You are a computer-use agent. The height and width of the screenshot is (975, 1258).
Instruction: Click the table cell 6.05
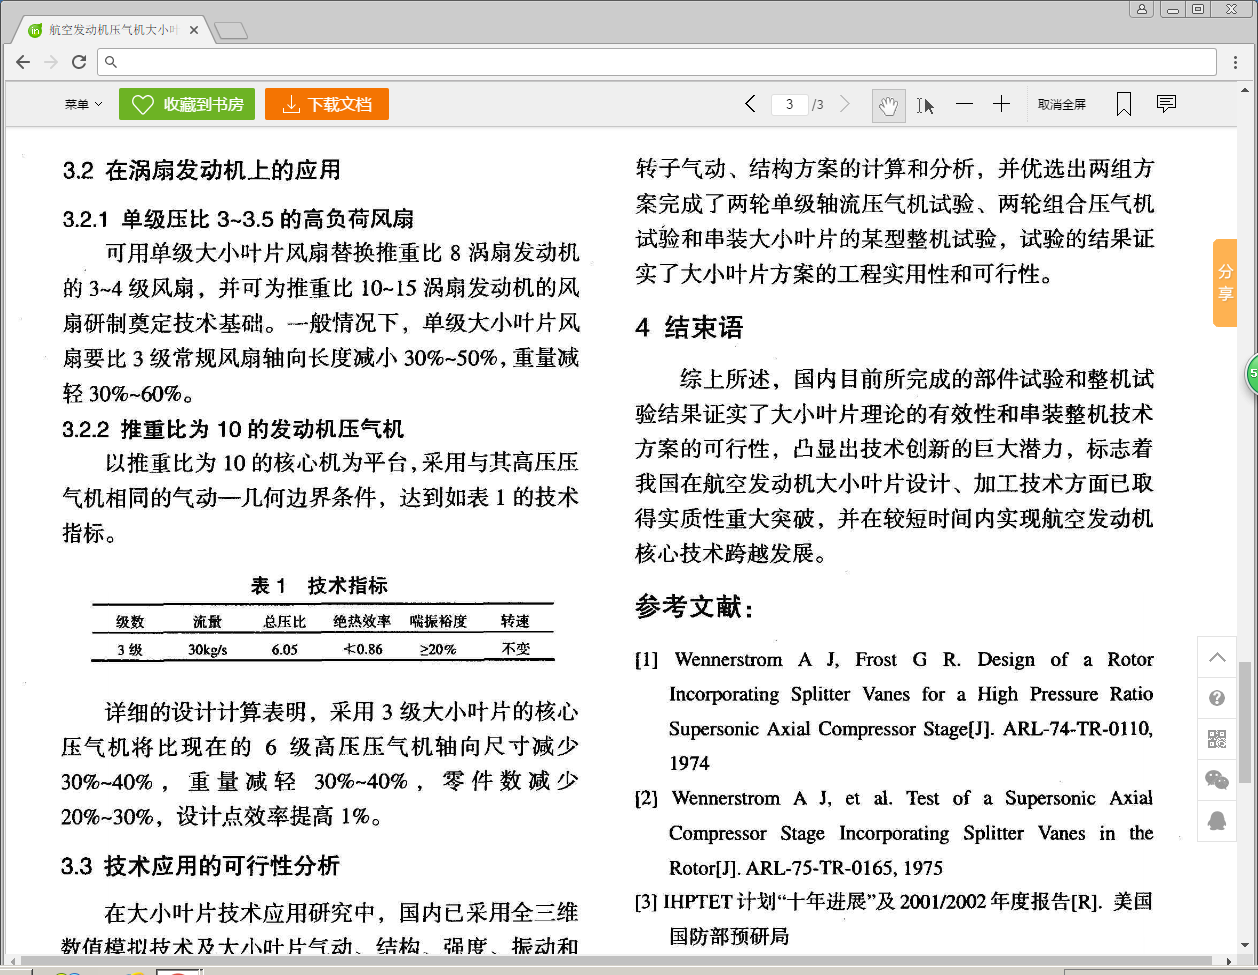pyautogui.click(x=285, y=649)
